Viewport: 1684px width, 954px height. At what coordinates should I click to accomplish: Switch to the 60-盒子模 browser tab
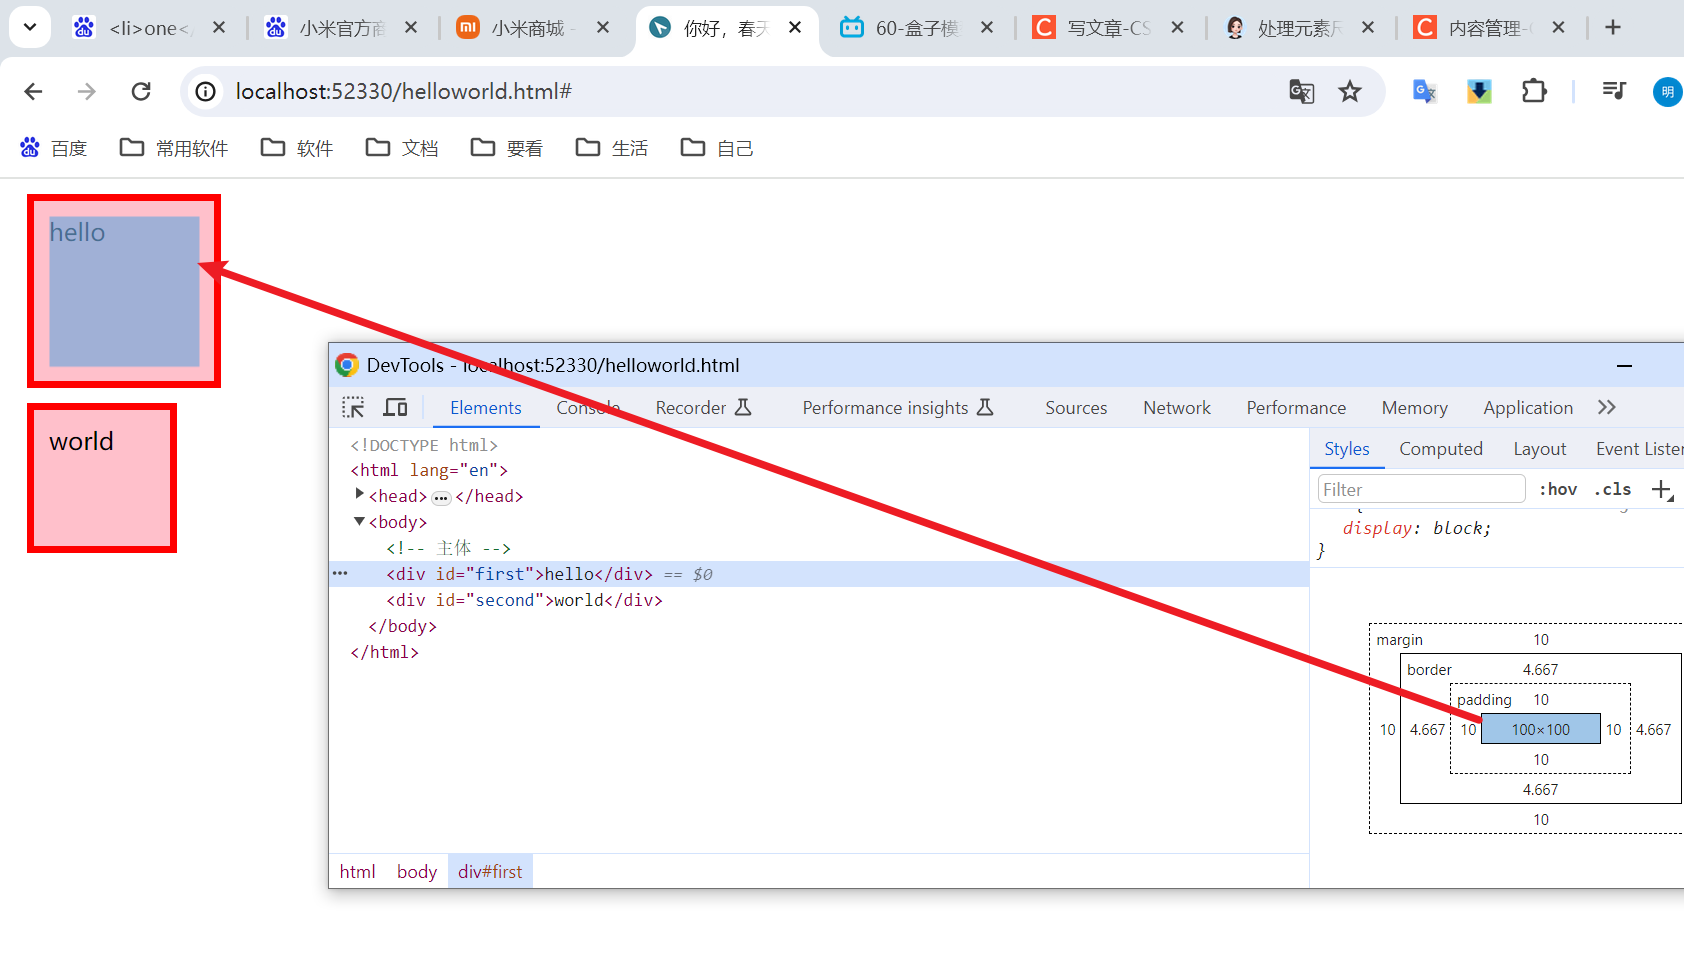(917, 28)
